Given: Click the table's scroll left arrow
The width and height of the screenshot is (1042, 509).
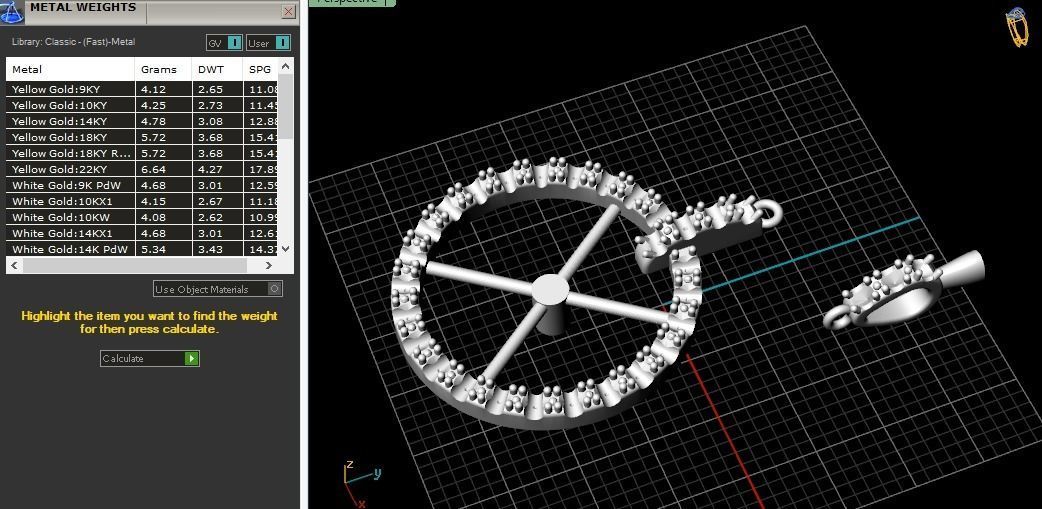Looking at the screenshot, I should 15,265.
